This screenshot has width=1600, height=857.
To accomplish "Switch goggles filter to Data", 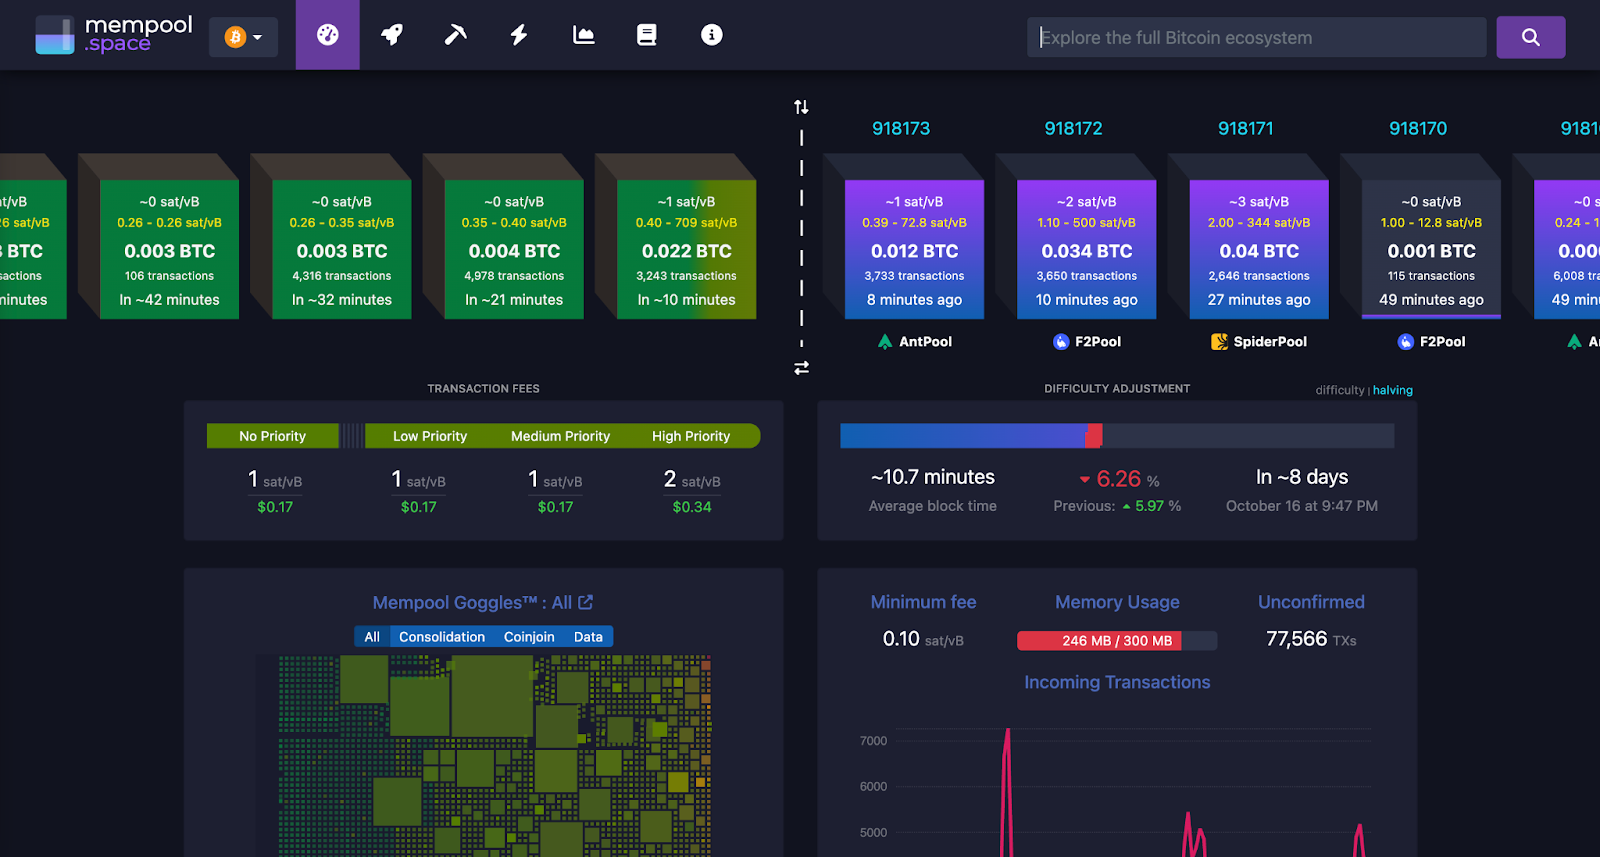I will [588, 637].
